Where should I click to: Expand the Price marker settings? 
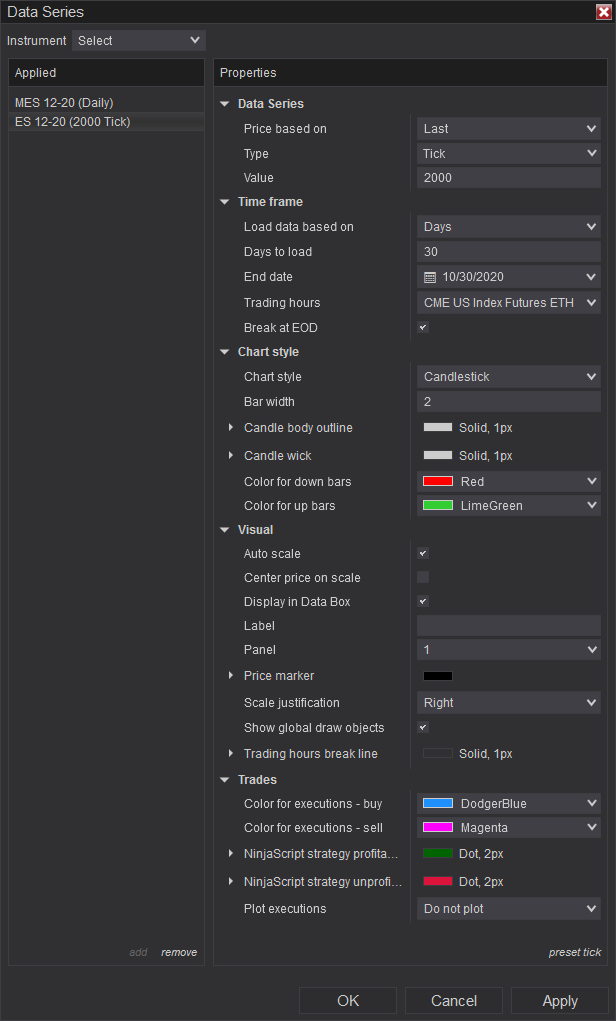click(232, 676)
